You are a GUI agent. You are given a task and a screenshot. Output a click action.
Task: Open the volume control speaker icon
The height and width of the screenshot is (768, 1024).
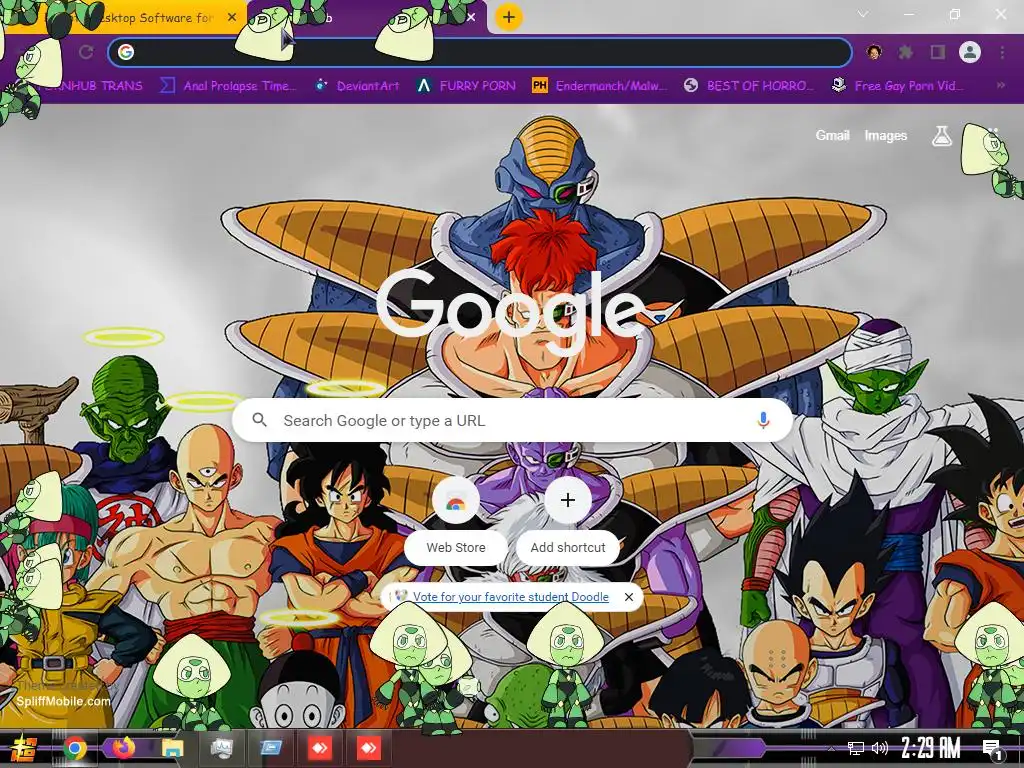click(x=880, y=748)
